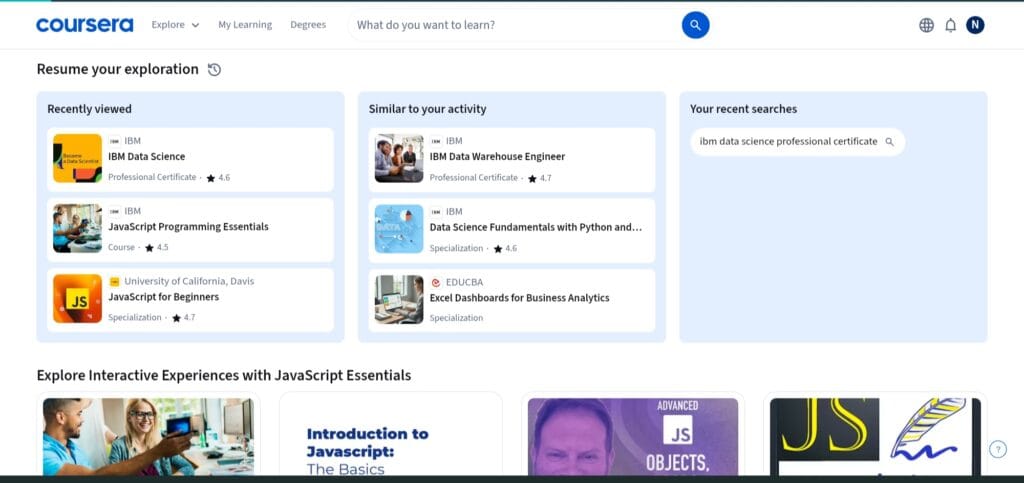Click the 4.7 star rating on JavaScript for Beginners
The image size is (1024, 483).
184,318
